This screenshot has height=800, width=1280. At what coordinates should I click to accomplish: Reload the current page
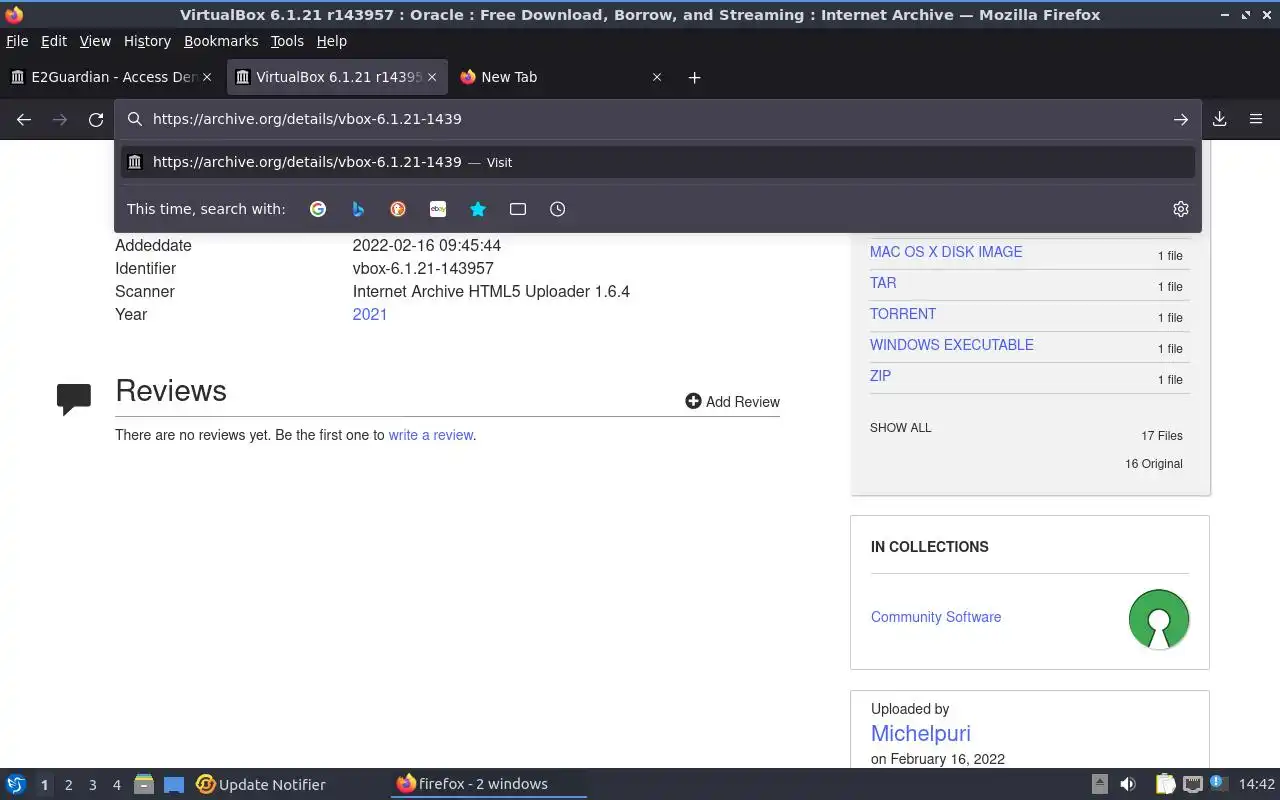tap(96, 119)
